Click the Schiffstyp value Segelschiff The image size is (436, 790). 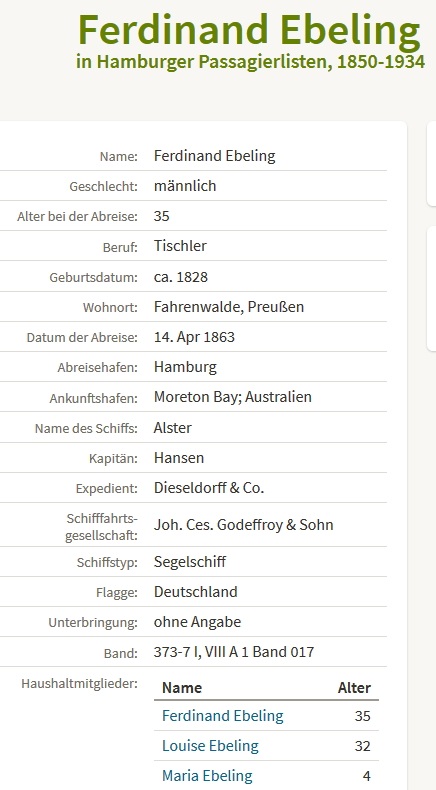(x=190, y=562)
